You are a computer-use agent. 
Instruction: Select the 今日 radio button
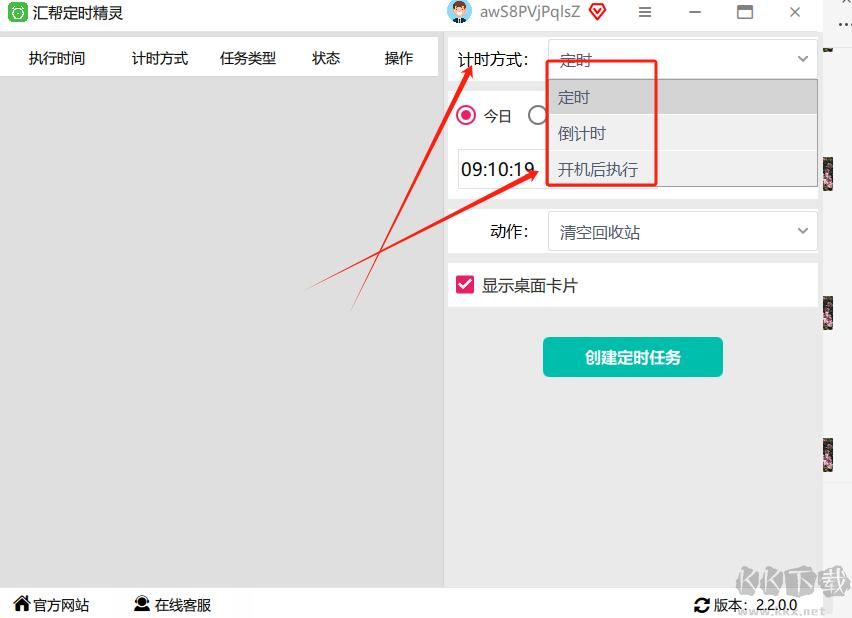(x=466, y=115)
